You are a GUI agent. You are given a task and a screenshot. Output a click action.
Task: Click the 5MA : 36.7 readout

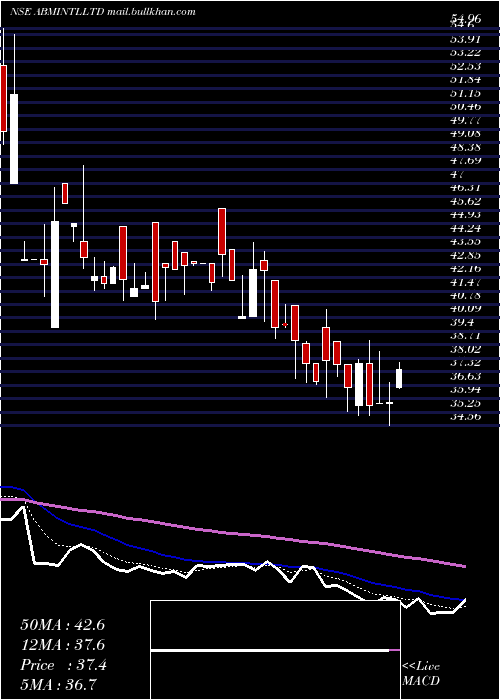tap(58, 684)
